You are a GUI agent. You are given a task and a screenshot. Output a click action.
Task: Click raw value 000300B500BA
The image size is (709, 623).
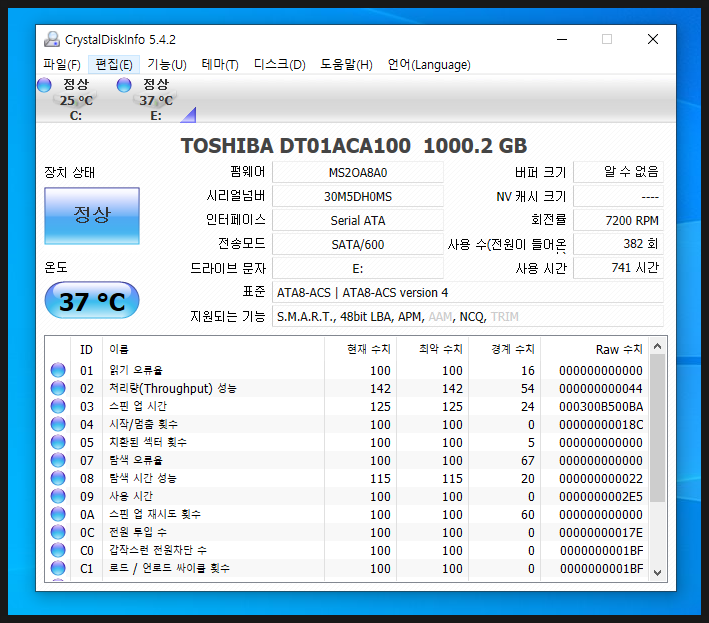[x=601, y=406]
